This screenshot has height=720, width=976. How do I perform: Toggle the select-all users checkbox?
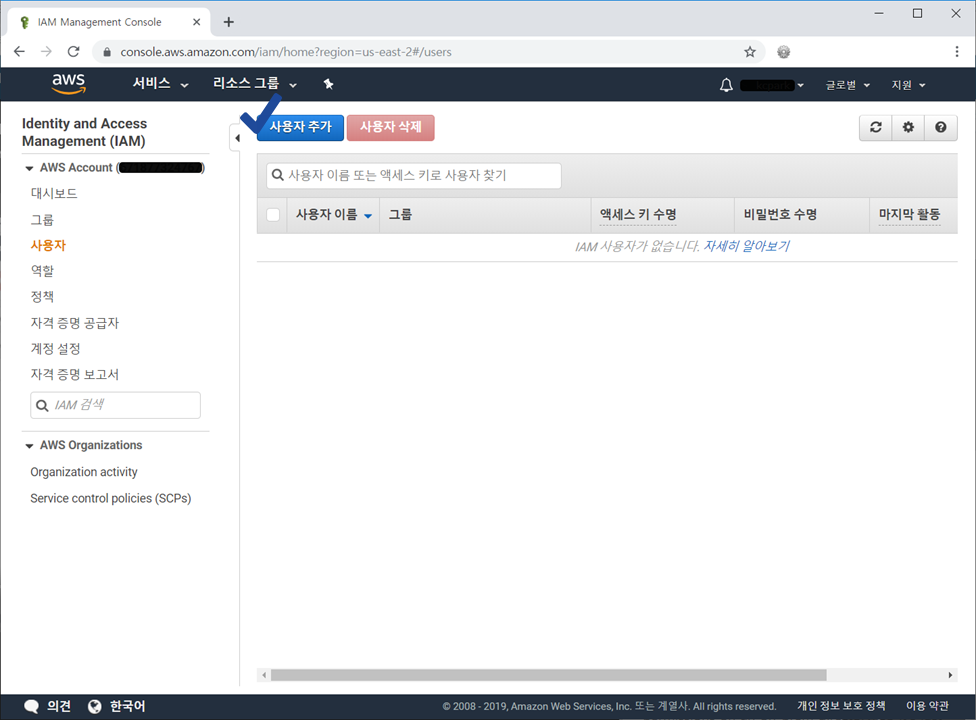pyautogui.click(x=273, y=215)
